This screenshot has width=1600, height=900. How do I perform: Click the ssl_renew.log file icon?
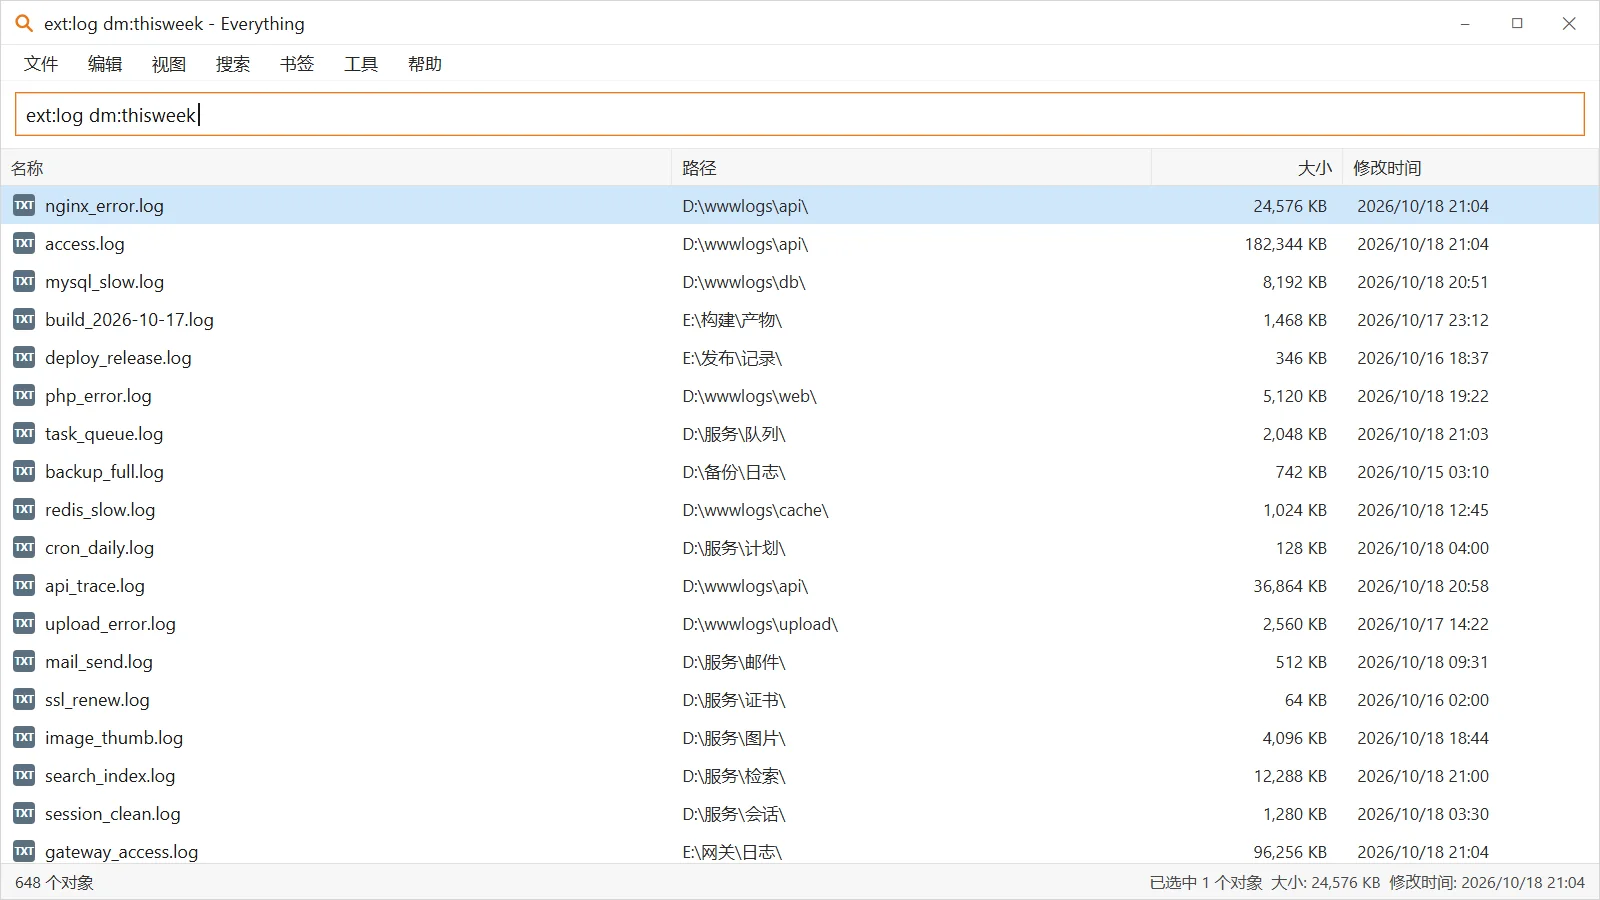(x=24, y=699)
